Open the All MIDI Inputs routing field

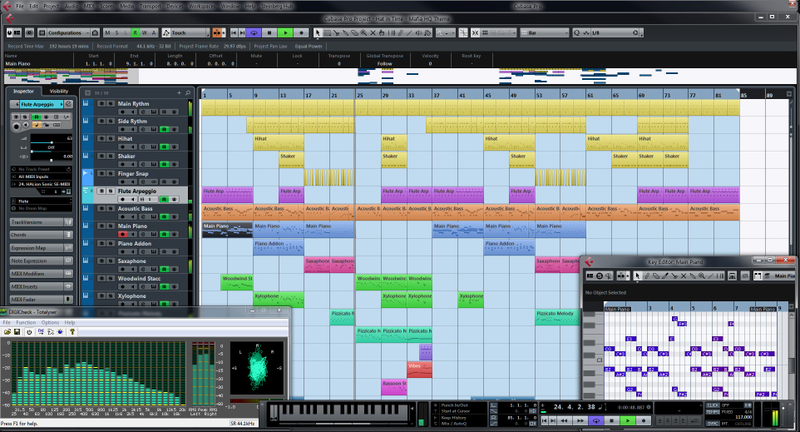click(x=41, y=176)
